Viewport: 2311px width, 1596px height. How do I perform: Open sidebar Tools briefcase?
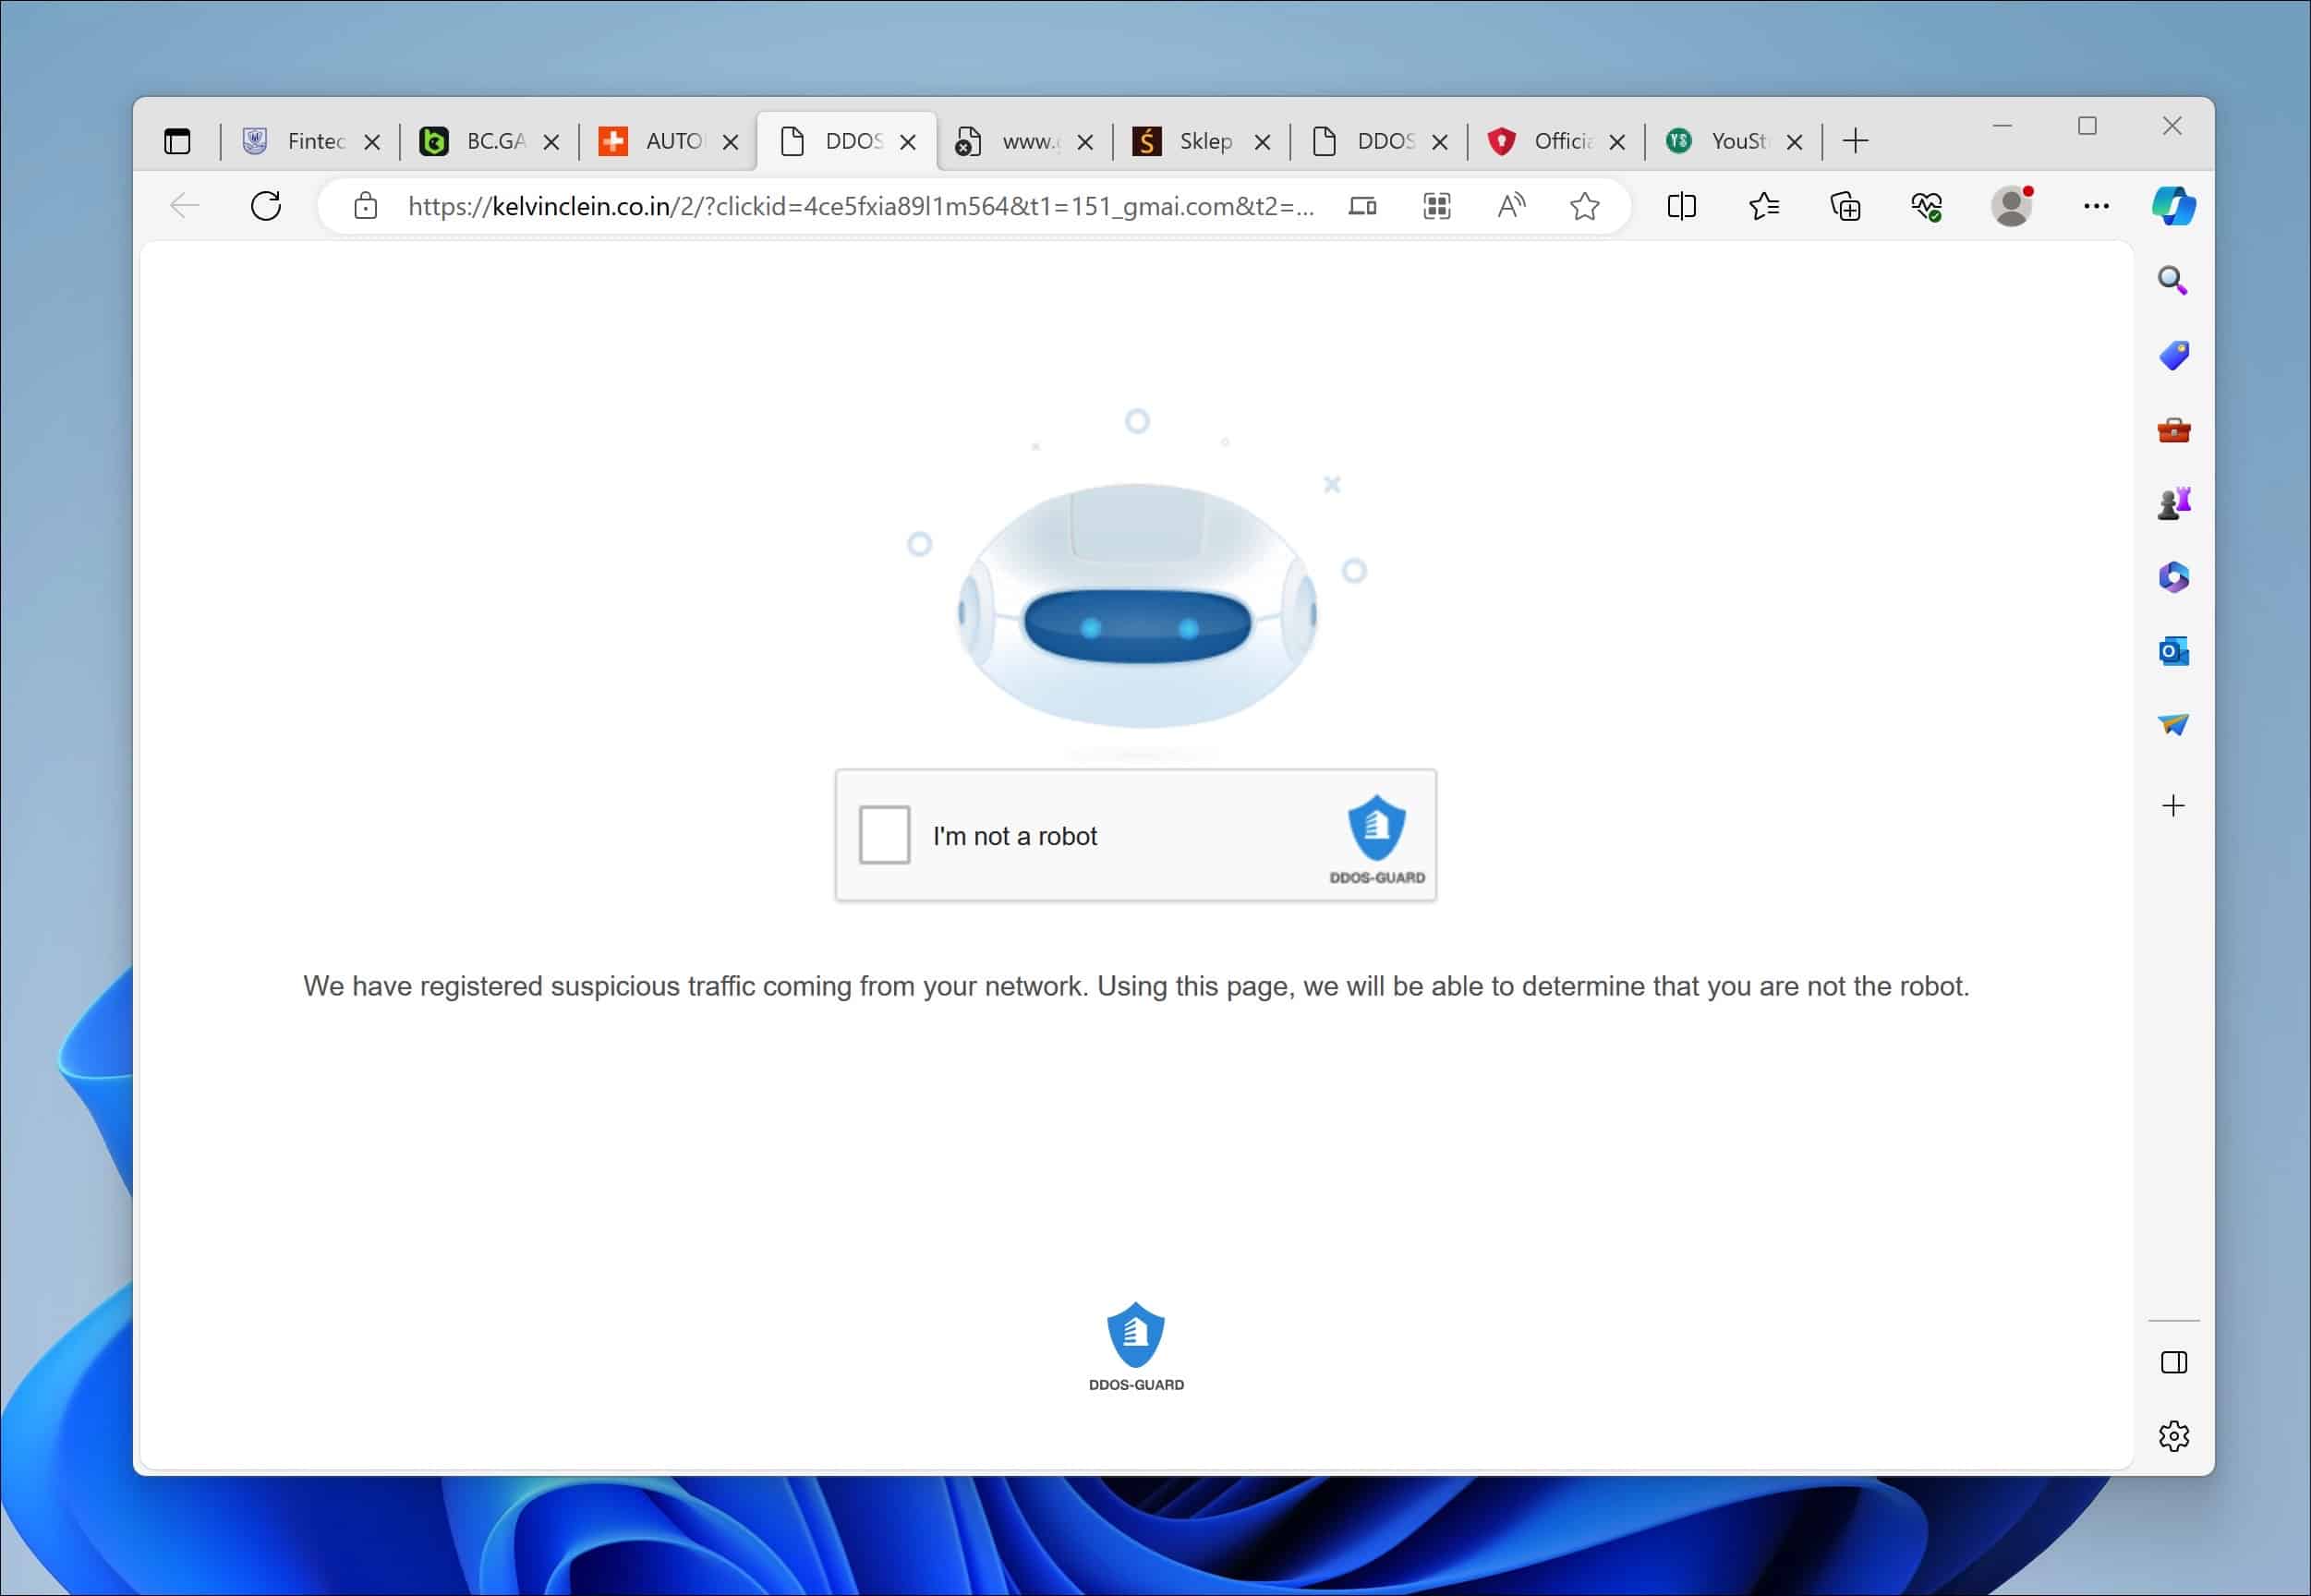(x=2173, y=431)
